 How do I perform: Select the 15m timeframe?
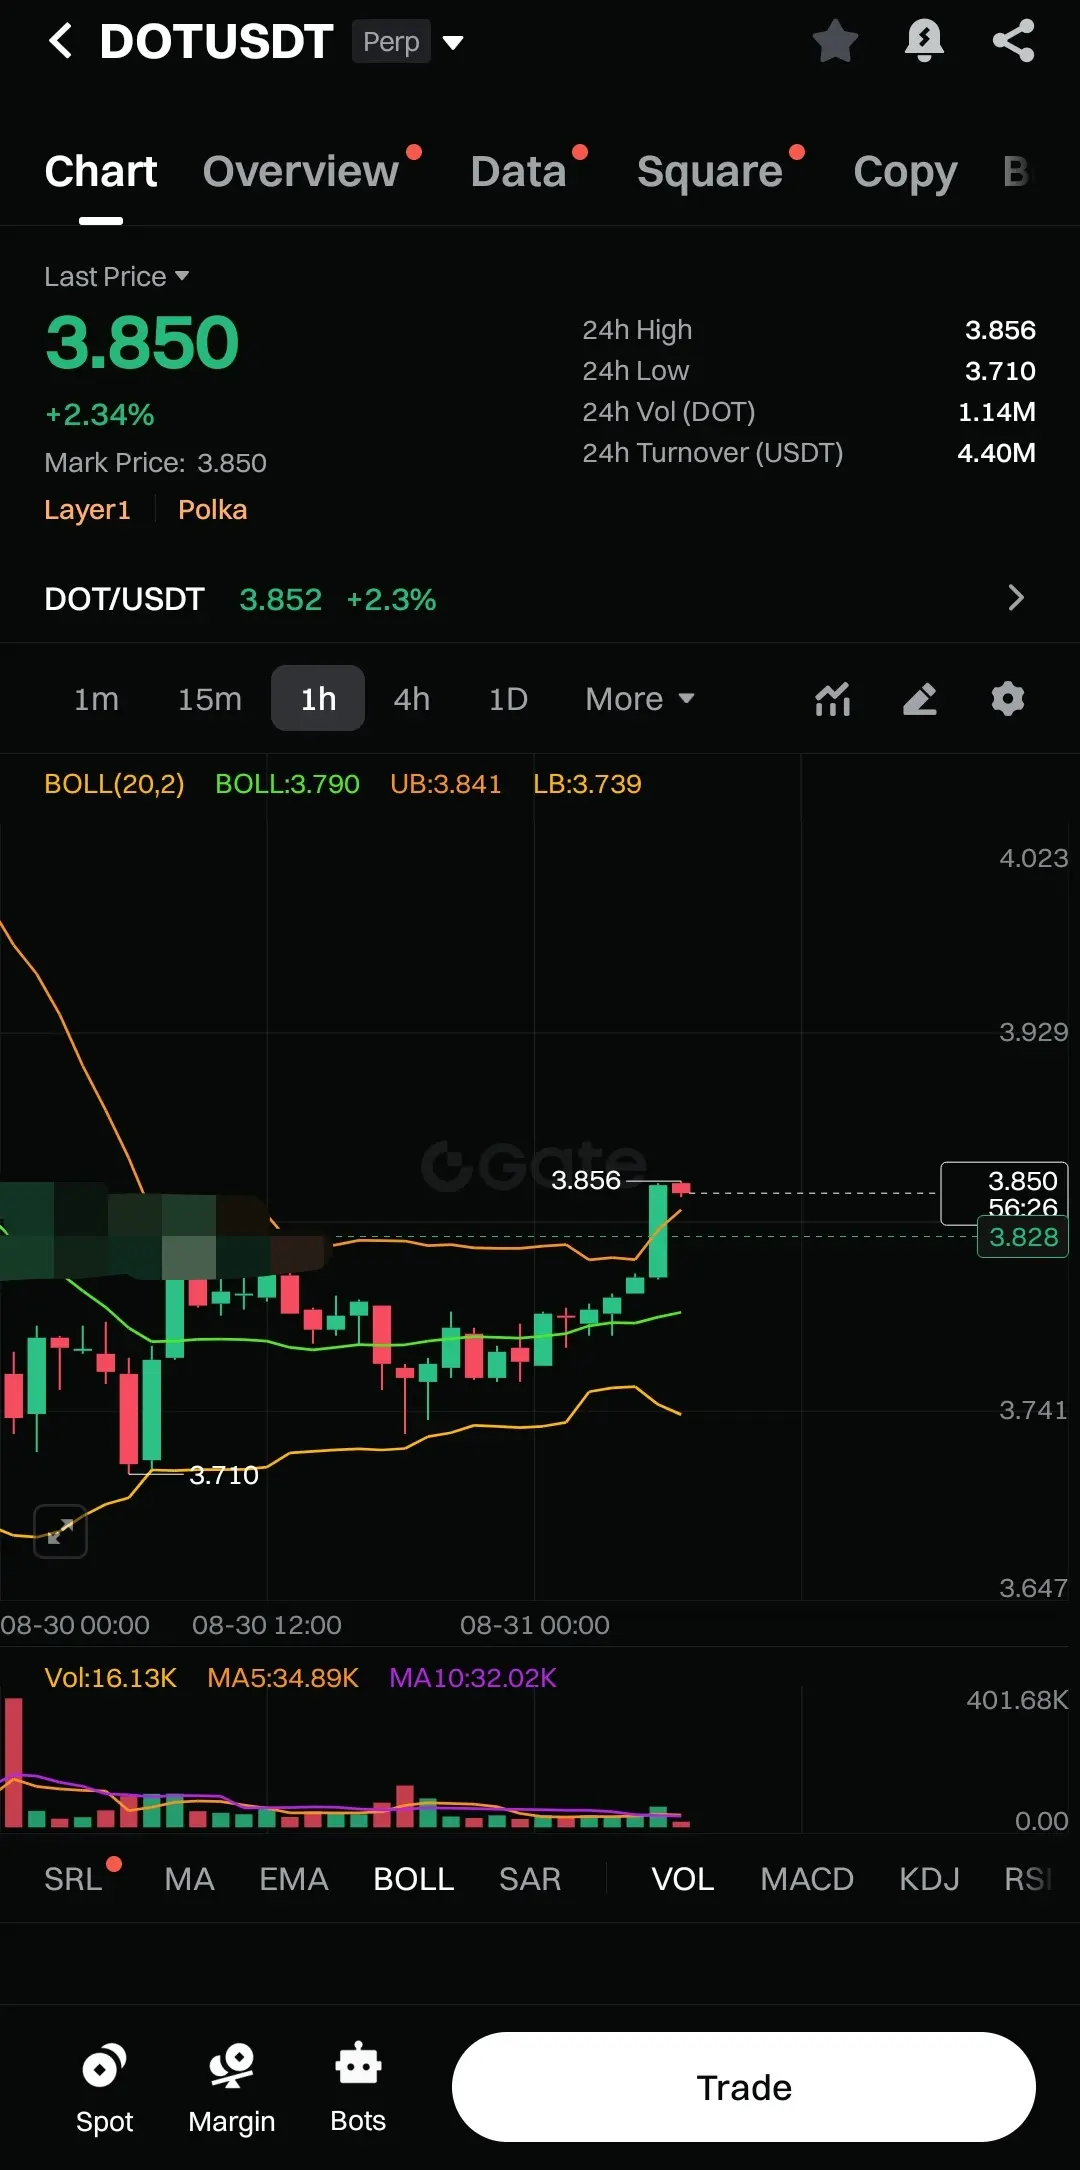point(209,699)
